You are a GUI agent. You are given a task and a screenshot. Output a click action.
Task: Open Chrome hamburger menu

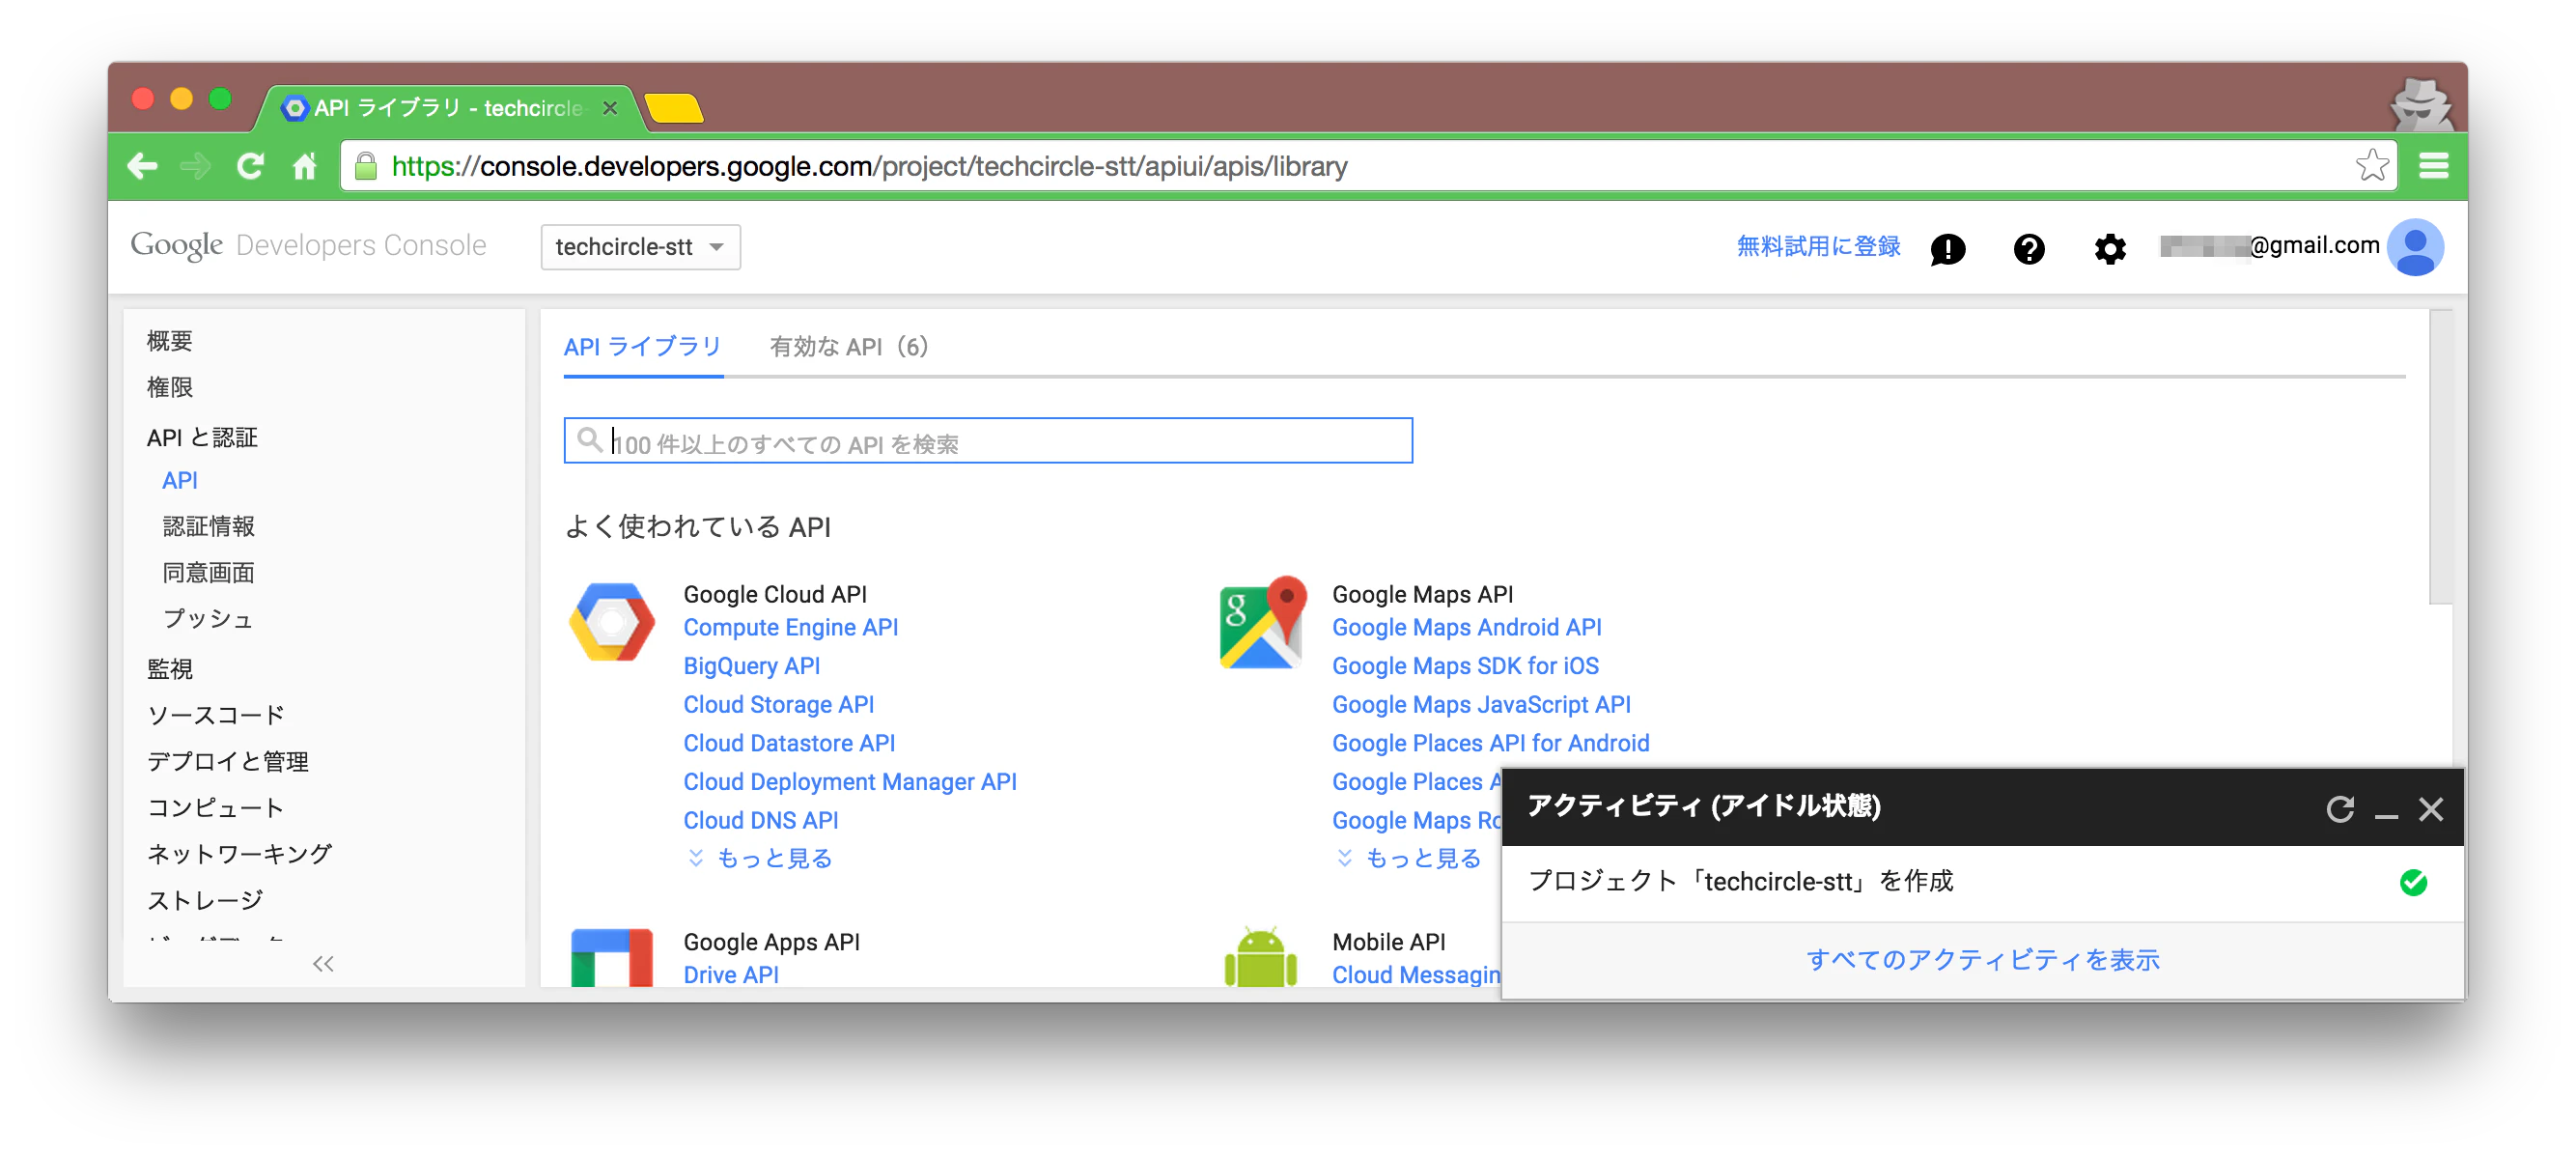pyautogui.click(x=2433, y=166)
